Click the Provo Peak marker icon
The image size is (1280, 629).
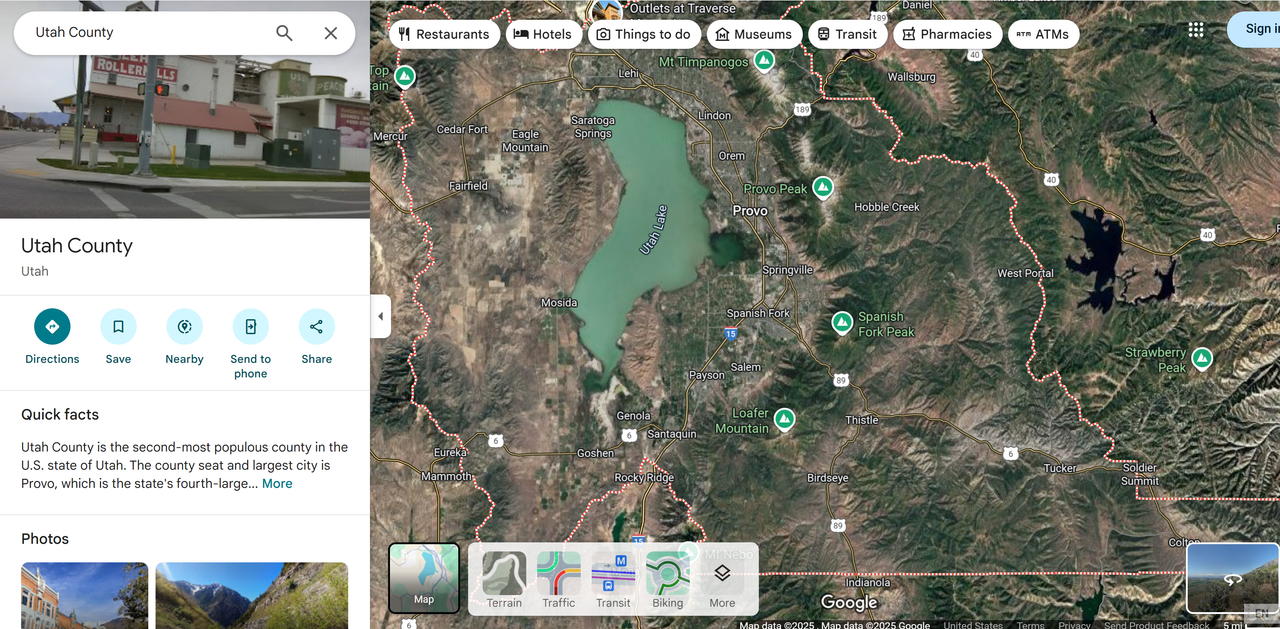(x=823, y=187)
